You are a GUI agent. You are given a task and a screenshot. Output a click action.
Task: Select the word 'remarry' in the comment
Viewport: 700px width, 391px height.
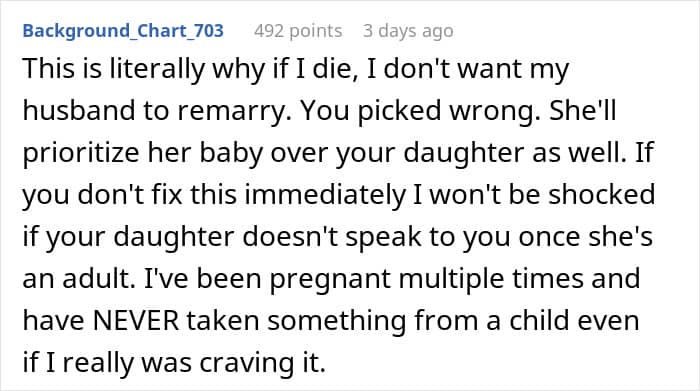(x=230, y=112)
